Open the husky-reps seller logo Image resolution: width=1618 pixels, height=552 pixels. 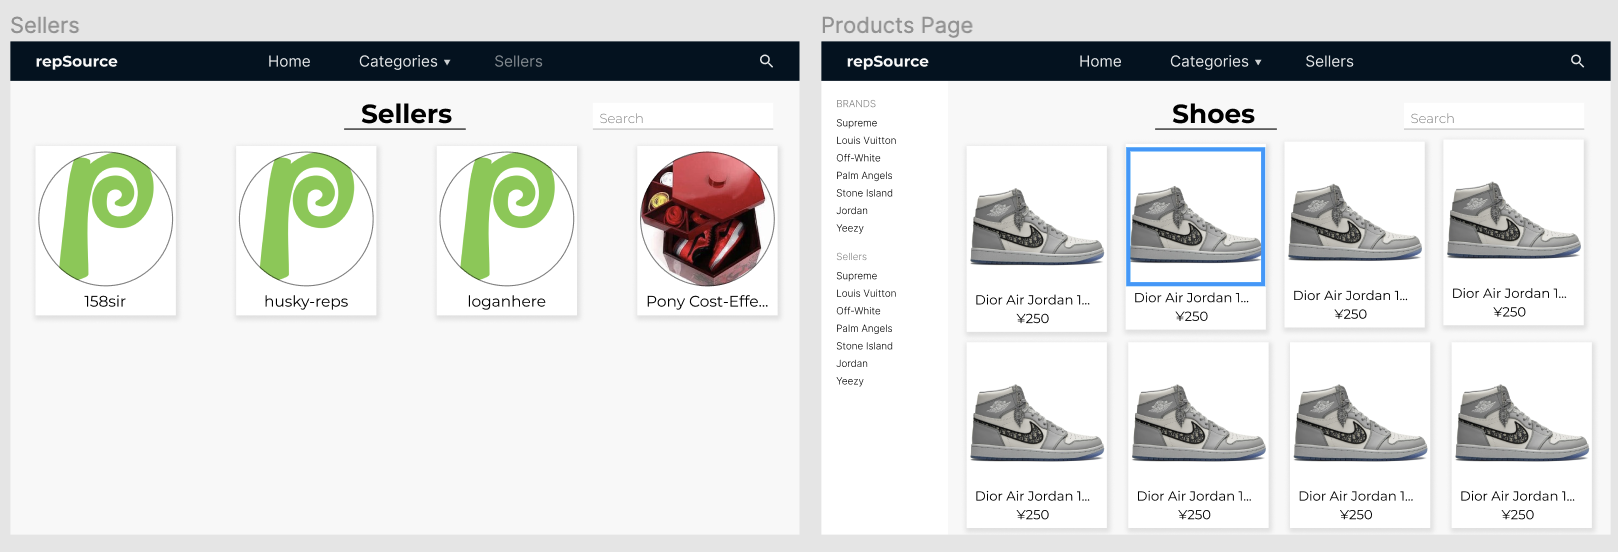tap(306, 219)
